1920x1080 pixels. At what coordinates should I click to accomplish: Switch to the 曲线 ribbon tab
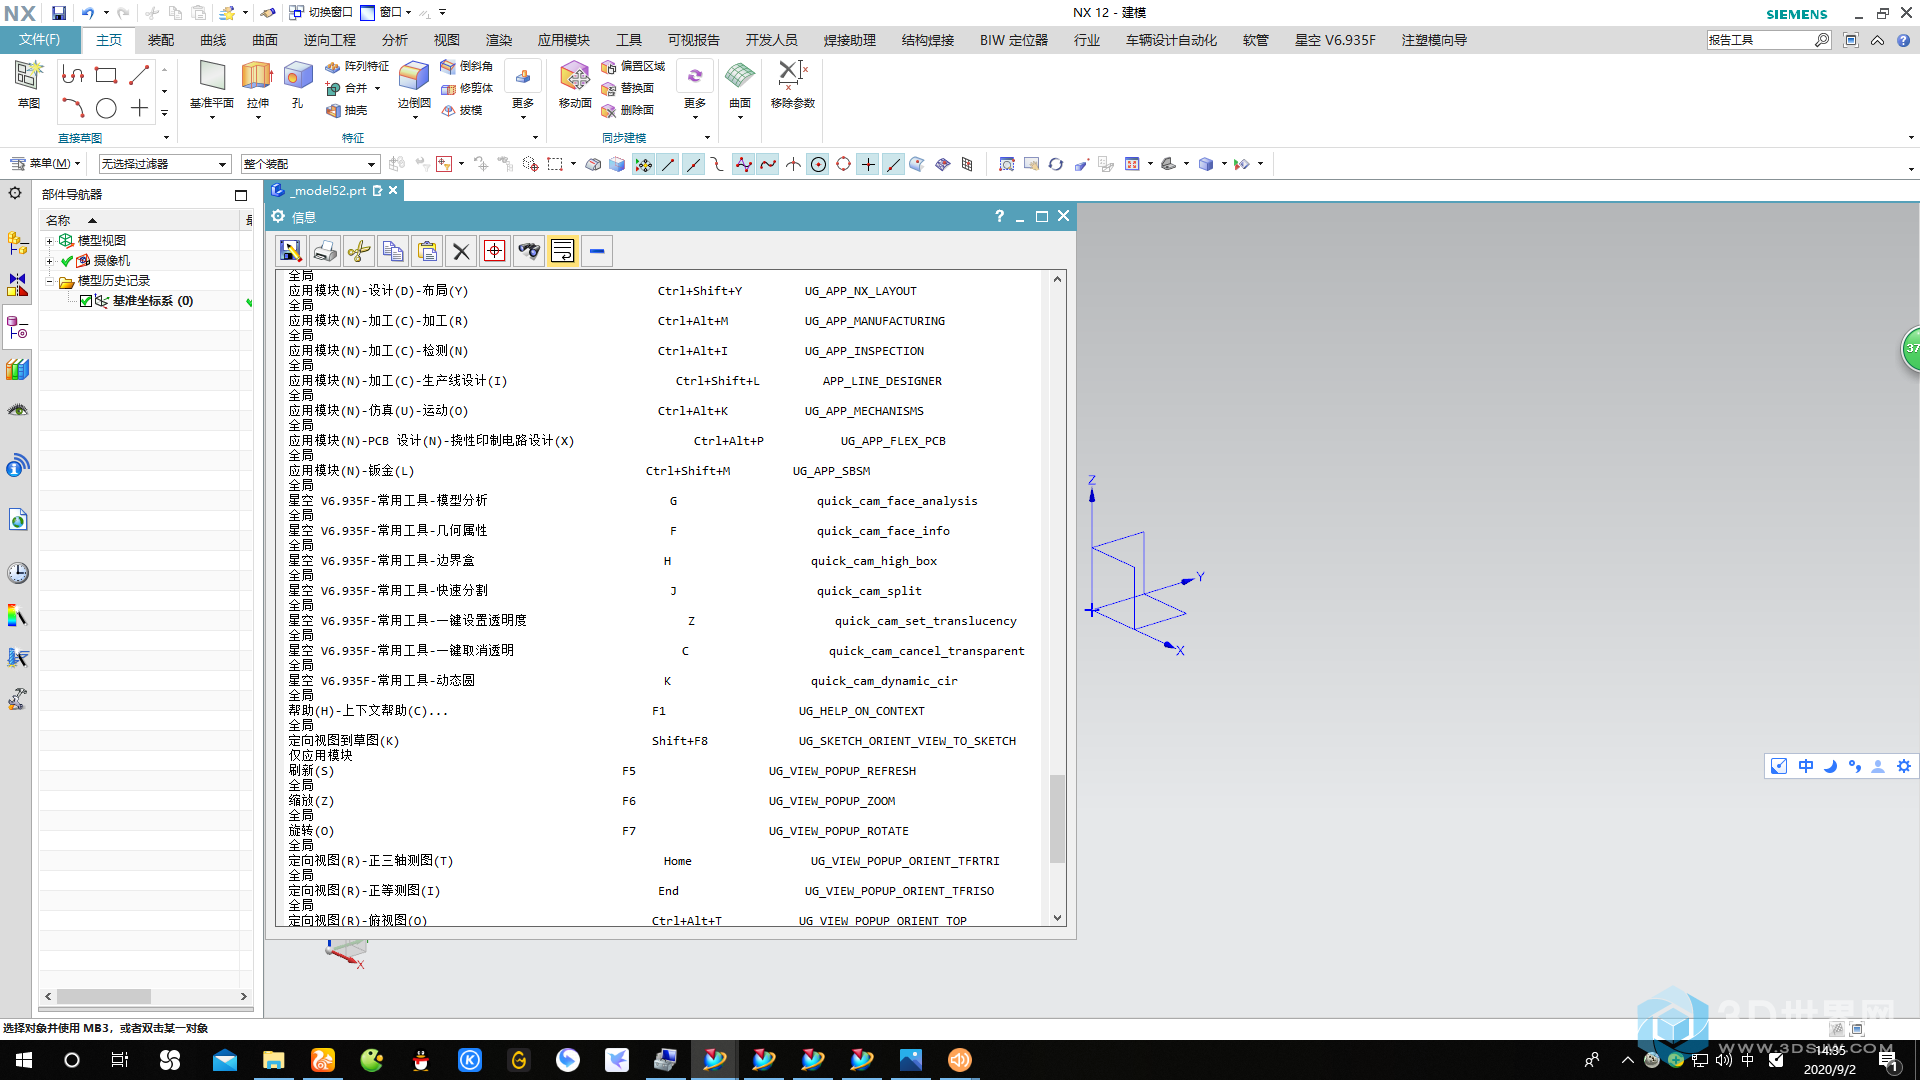coord(213,40)
